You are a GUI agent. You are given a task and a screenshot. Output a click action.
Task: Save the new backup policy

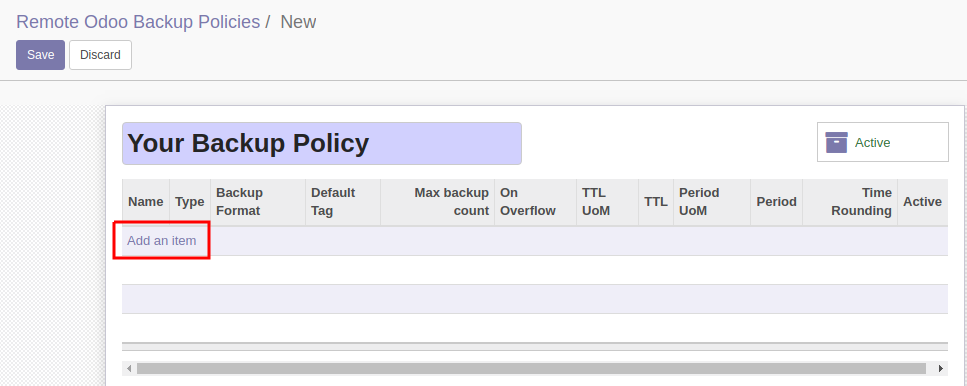coord(40,55)
